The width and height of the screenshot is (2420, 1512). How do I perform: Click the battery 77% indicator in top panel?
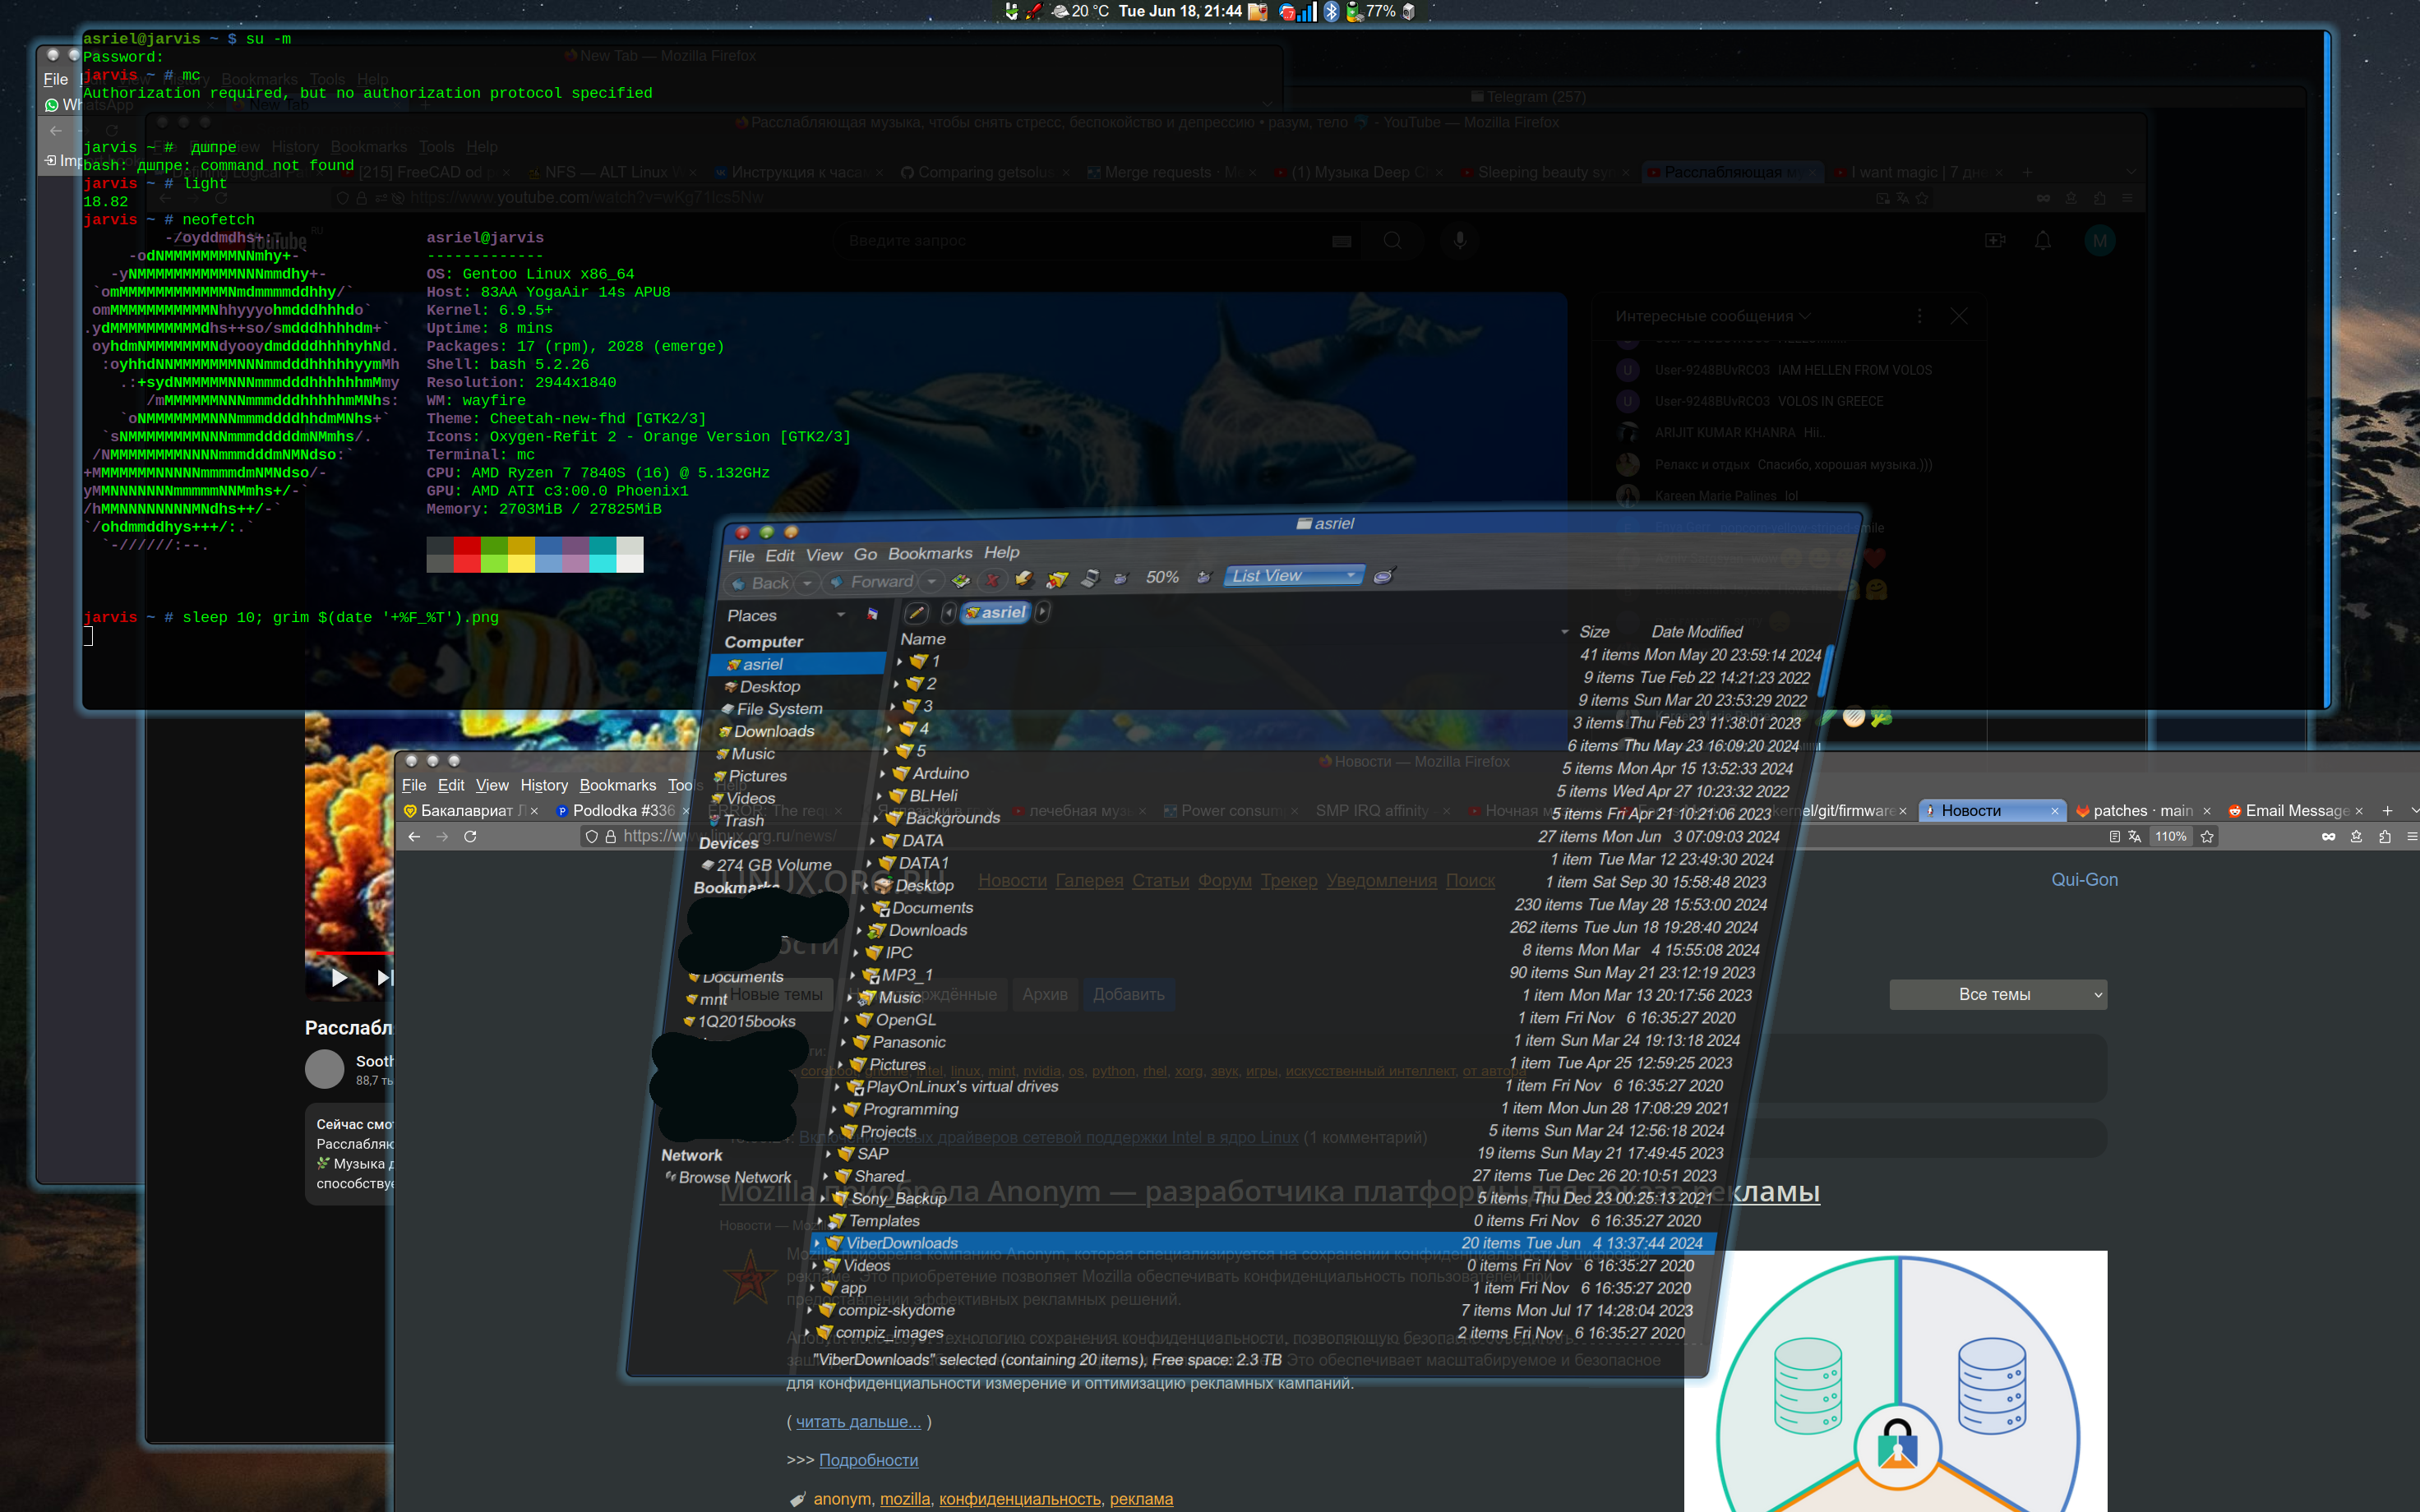coord(1371,11)
